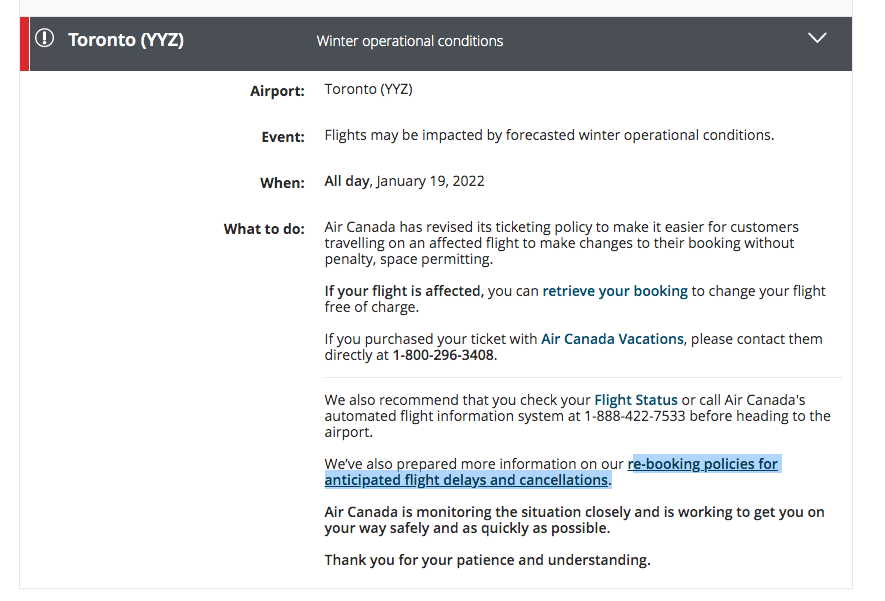Click the bold If your flight is affected text

[x=404, y=291]
